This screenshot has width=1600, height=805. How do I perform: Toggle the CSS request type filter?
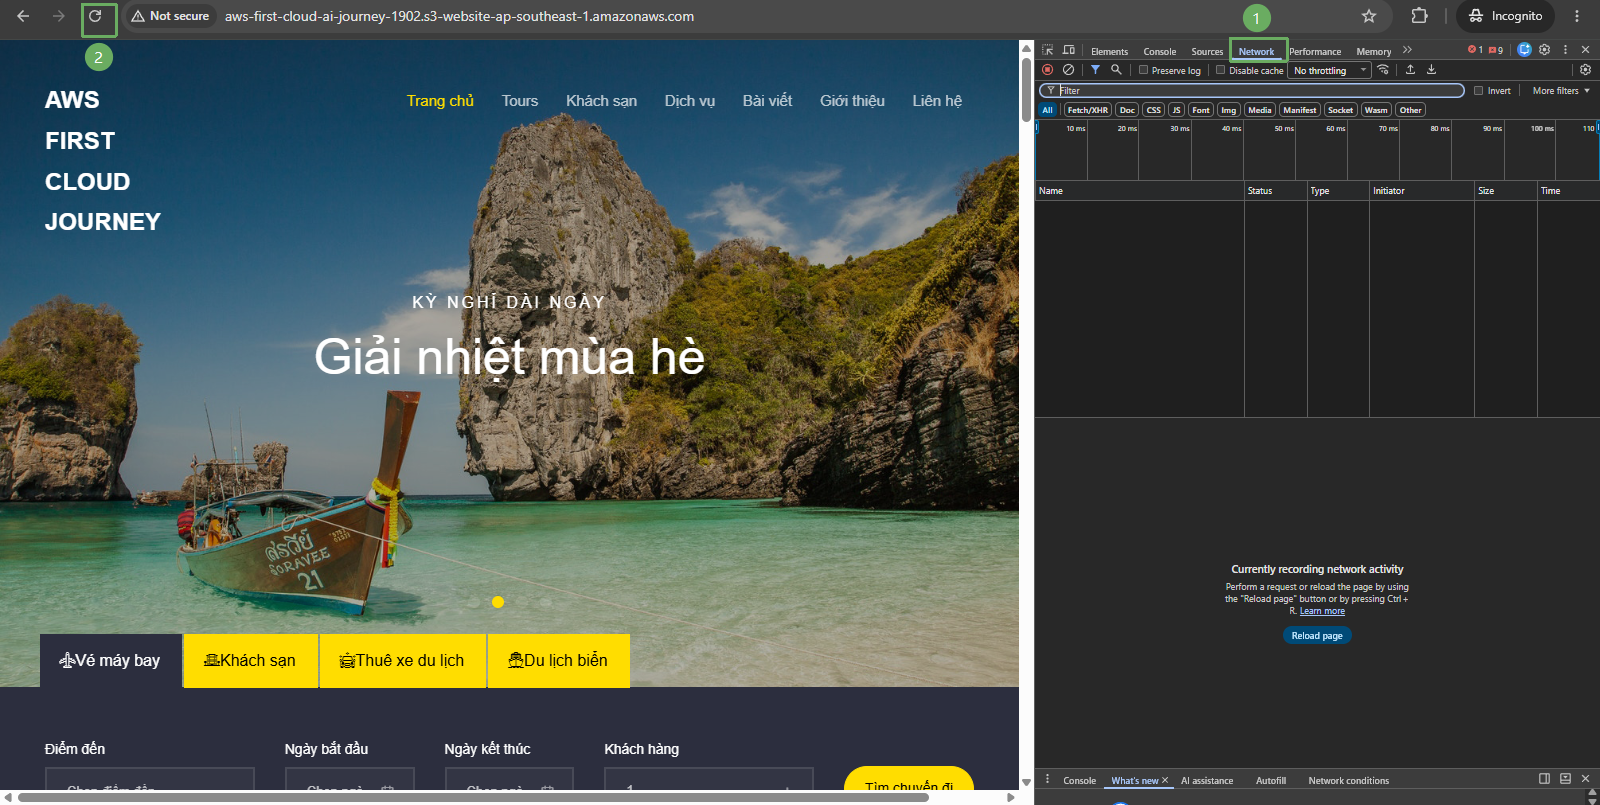coord(1153,110)
